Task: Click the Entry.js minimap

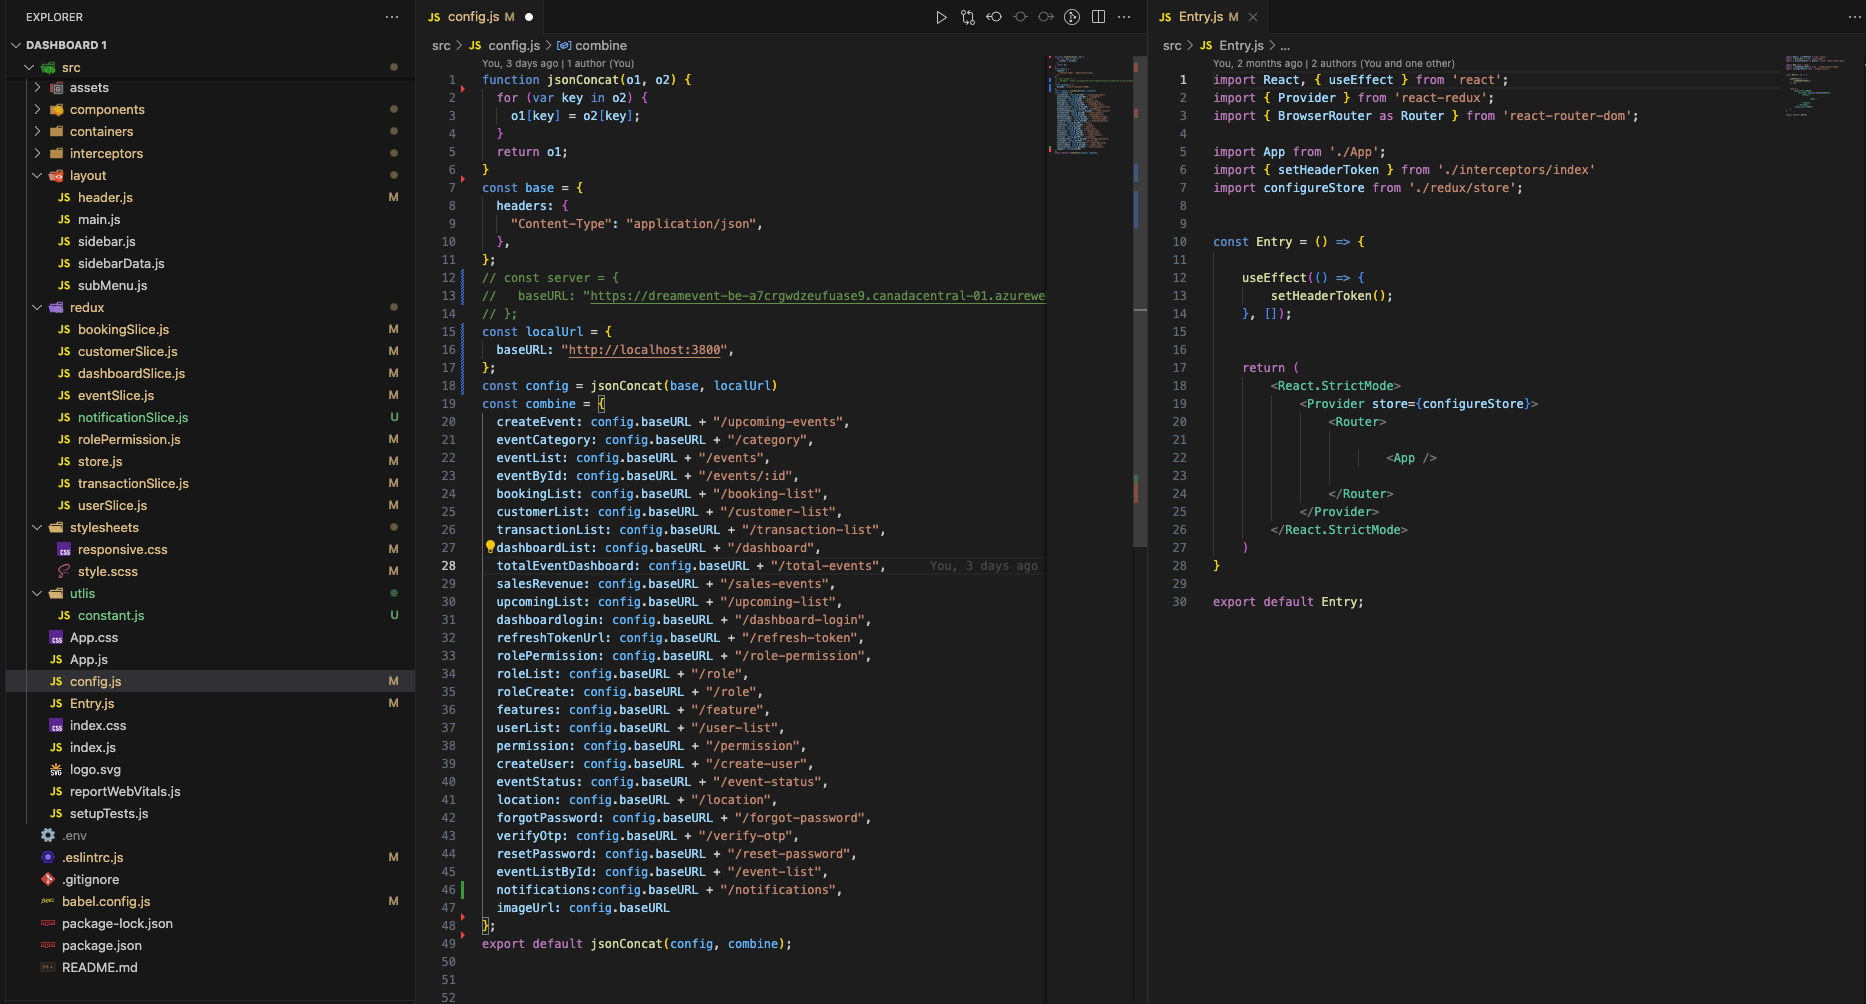Action: [1816, 85]
